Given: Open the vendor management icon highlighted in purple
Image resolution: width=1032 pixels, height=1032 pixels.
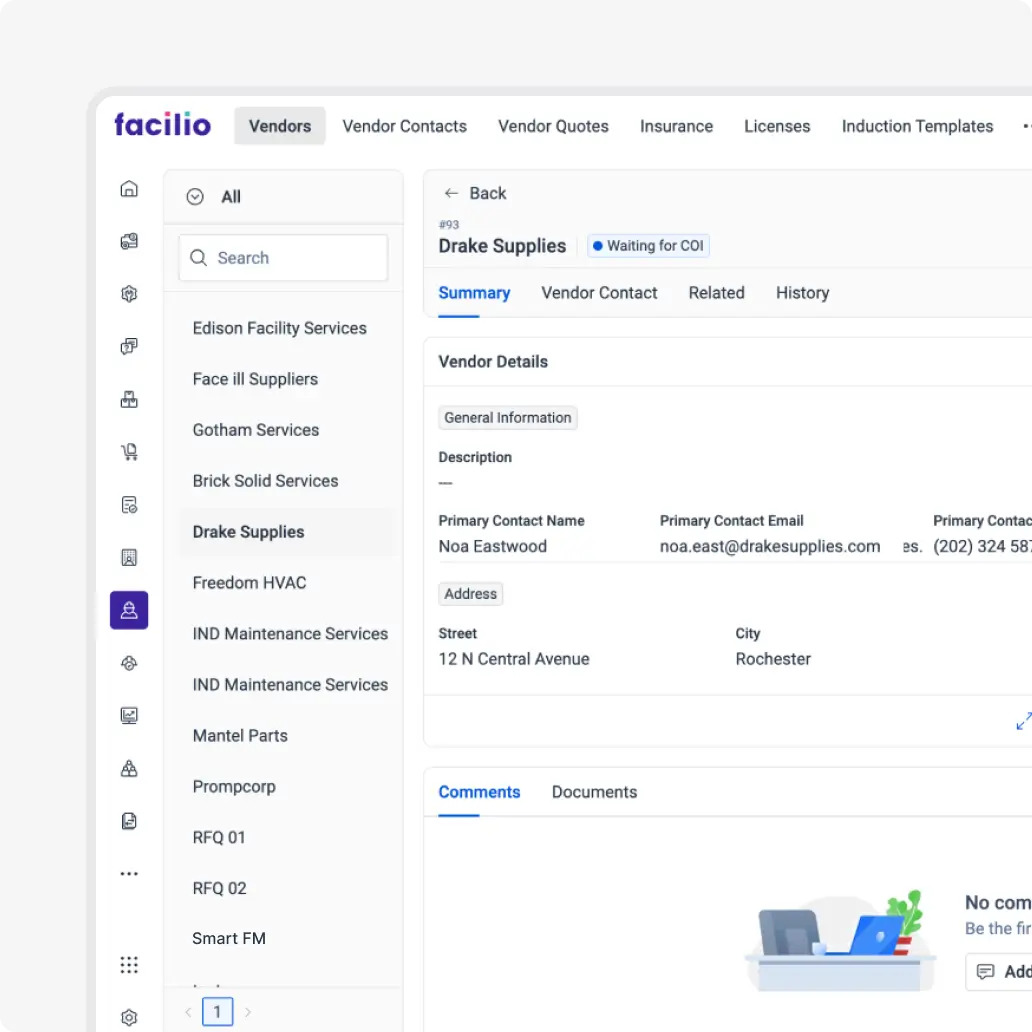Looking at the screenshot, I should 129,610.
